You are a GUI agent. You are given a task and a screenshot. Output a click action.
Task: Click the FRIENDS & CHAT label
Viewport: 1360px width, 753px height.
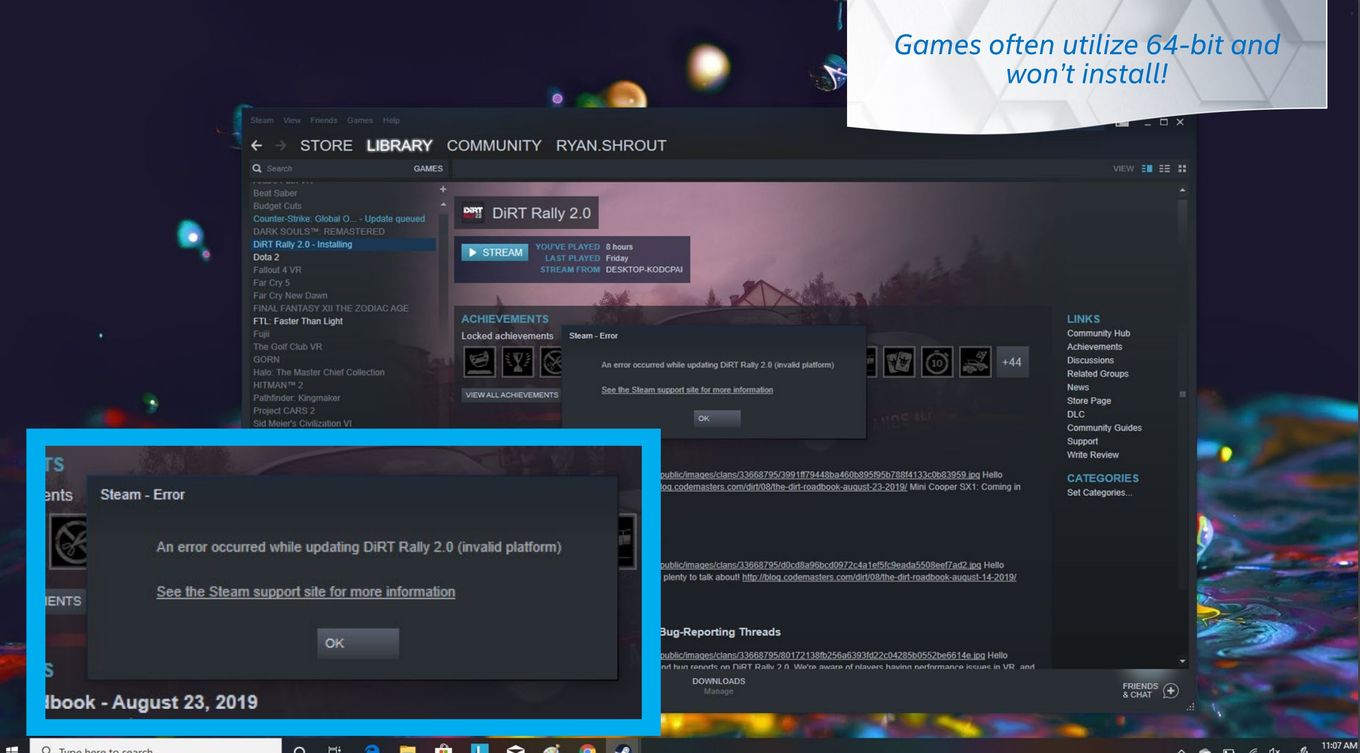(x=1140, y=691)
